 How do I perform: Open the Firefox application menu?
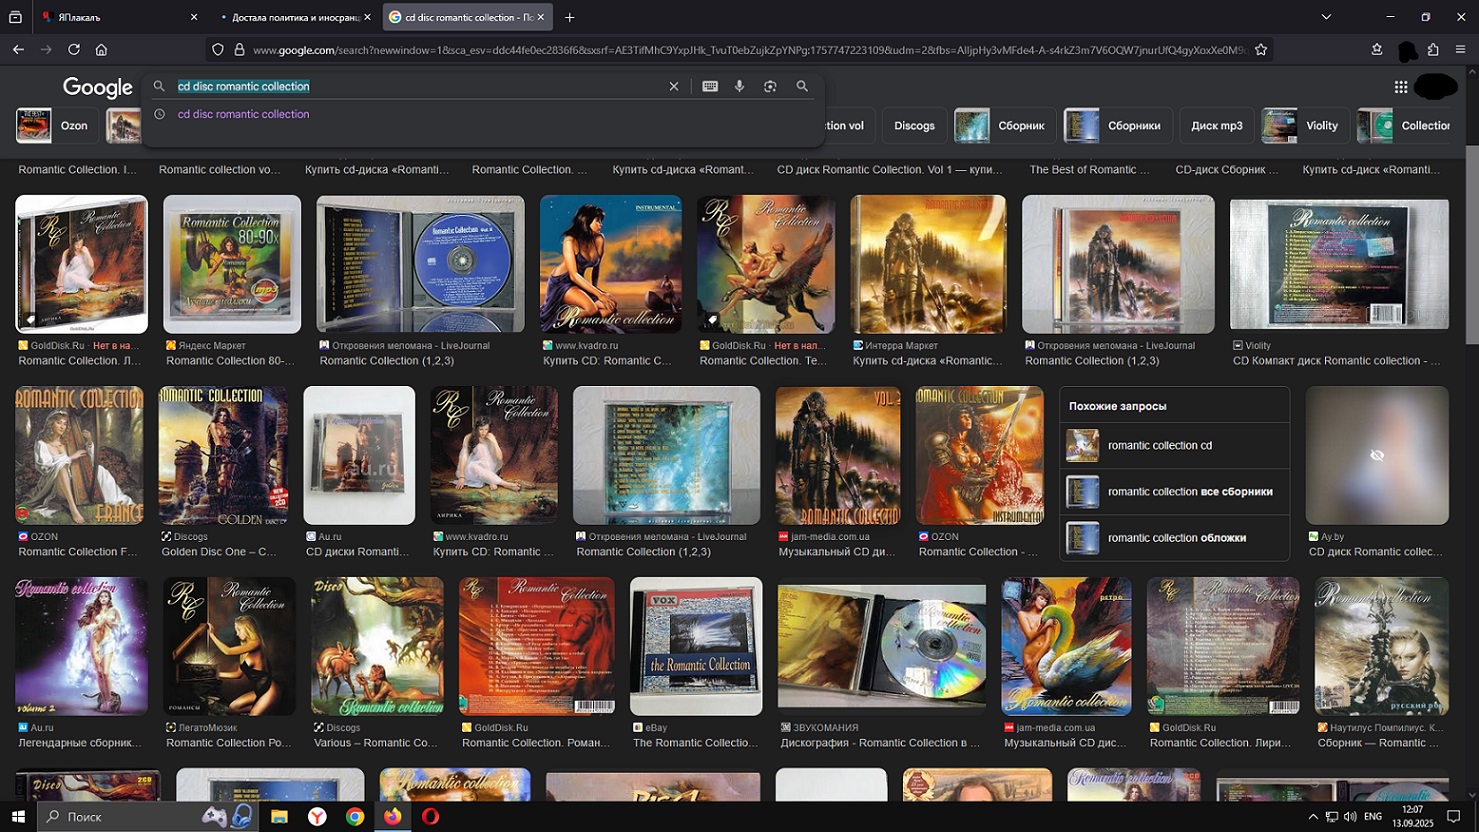pyautogui.click(x=1461, y=49)
